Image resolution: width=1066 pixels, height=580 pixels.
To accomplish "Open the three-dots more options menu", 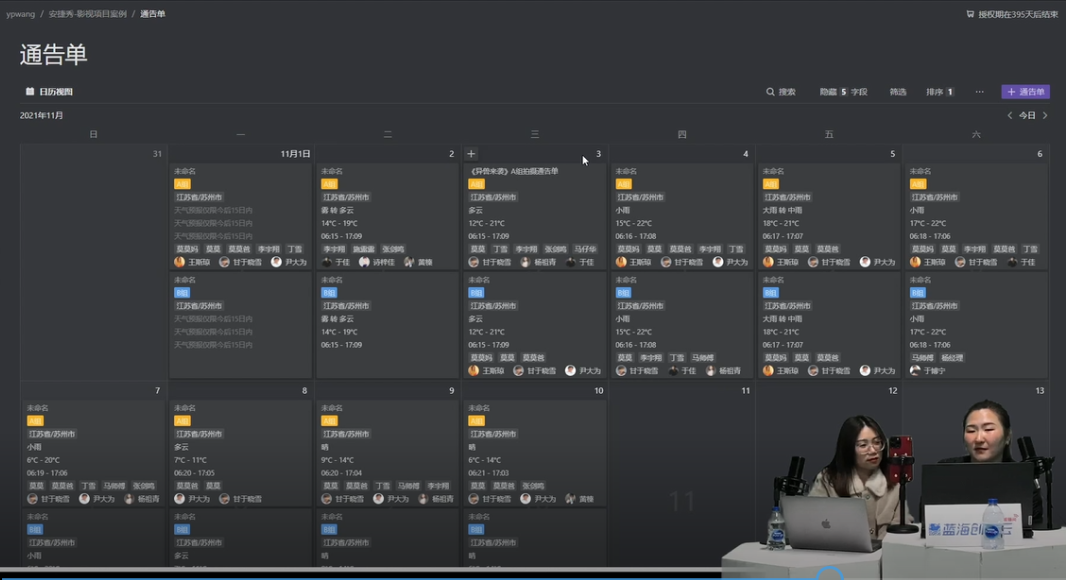I will coord(979,92).
